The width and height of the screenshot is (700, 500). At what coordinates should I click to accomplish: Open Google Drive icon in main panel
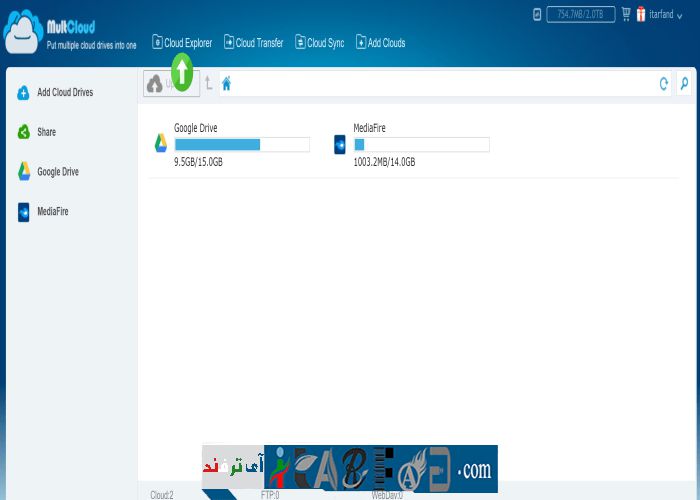click(x=160, y=144)
